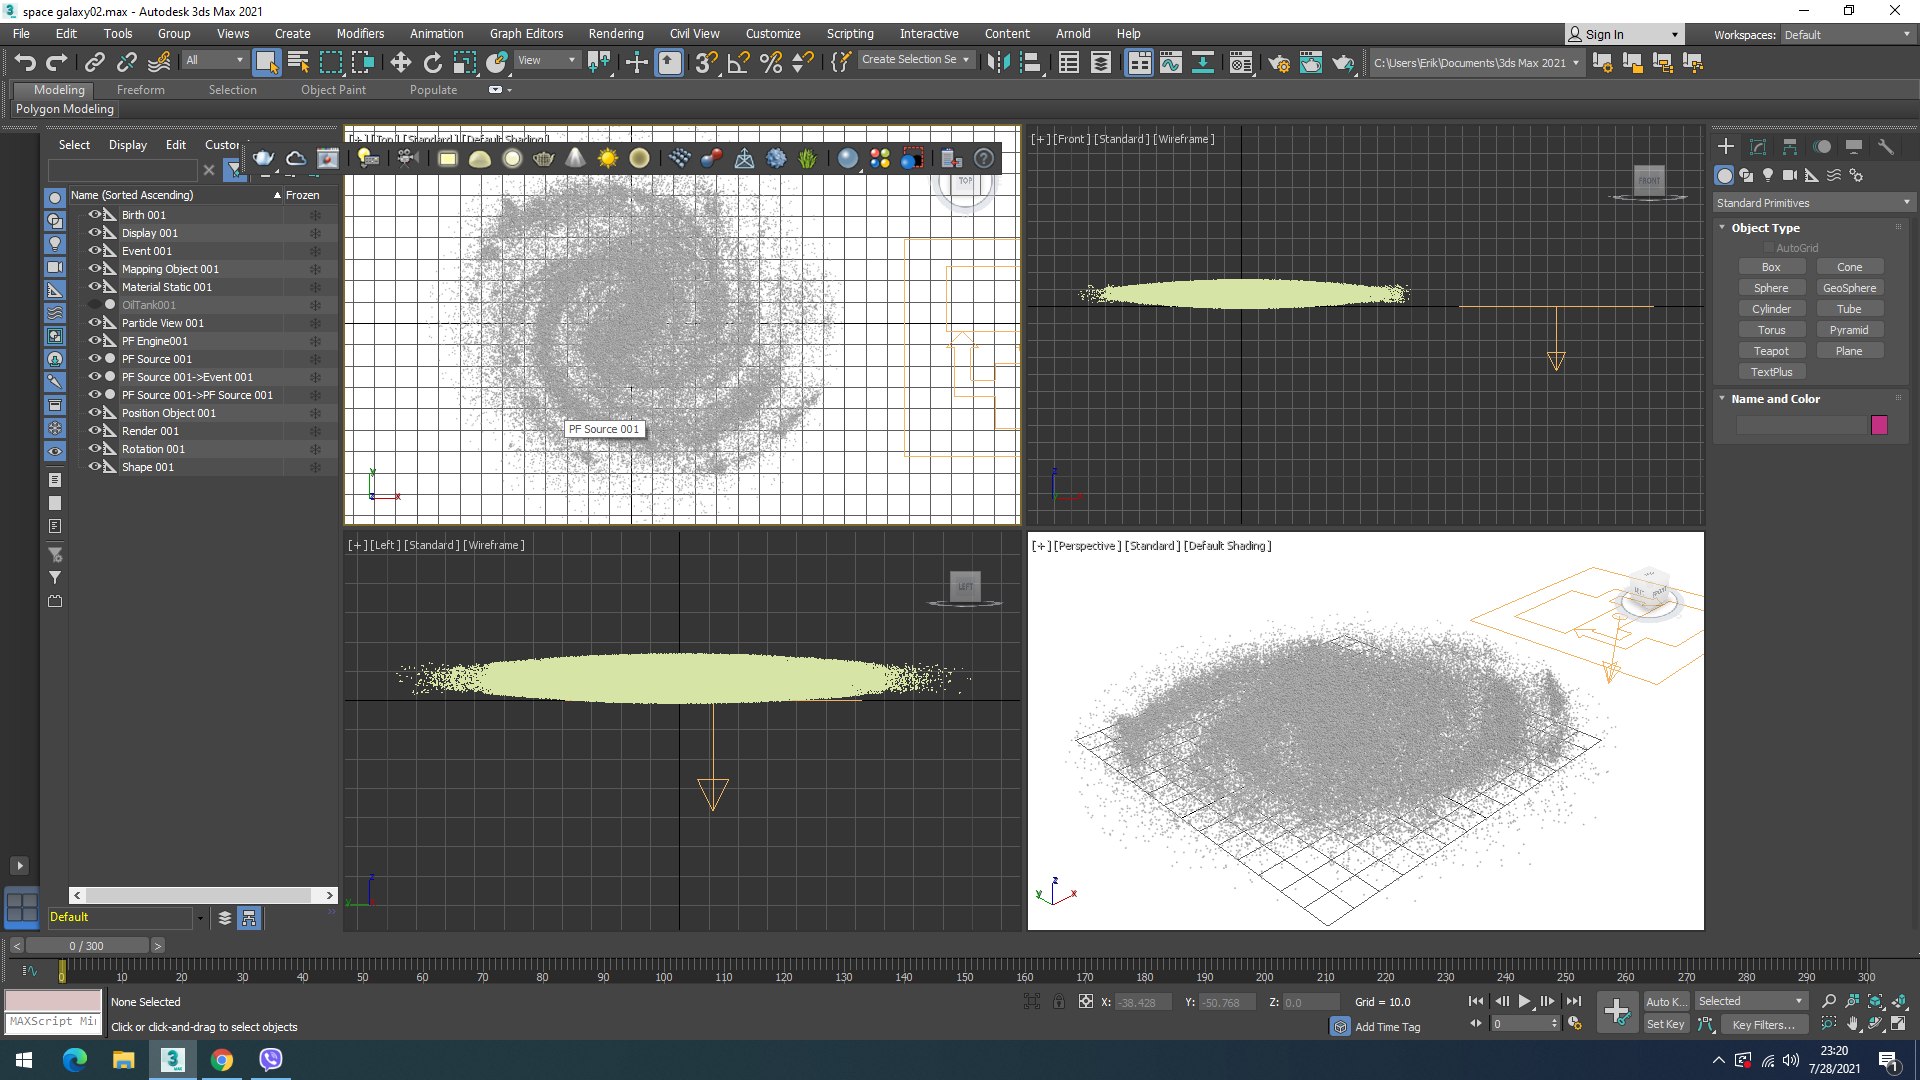Open the Graph Editors menu
Screen dimensions: 1920x1080
[526, 33]
